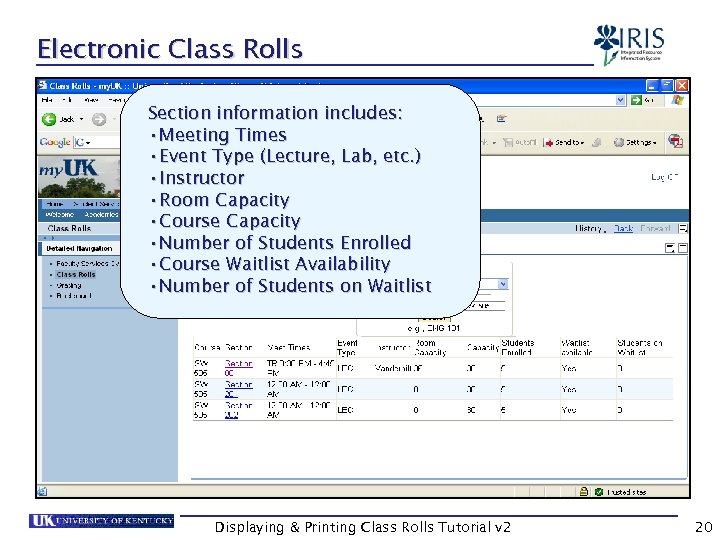Click the IE page icon in title bar

43,85
